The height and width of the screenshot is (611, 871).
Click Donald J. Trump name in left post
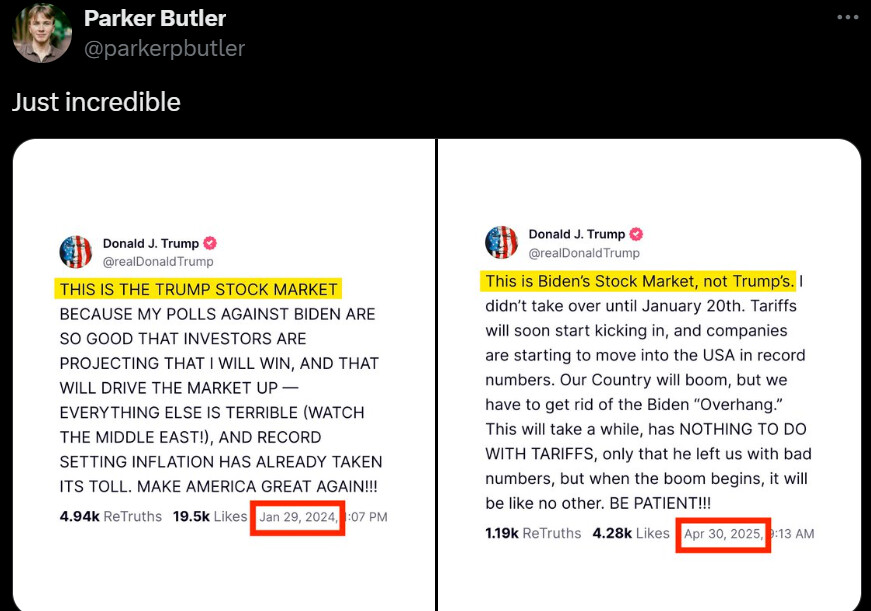151,243
